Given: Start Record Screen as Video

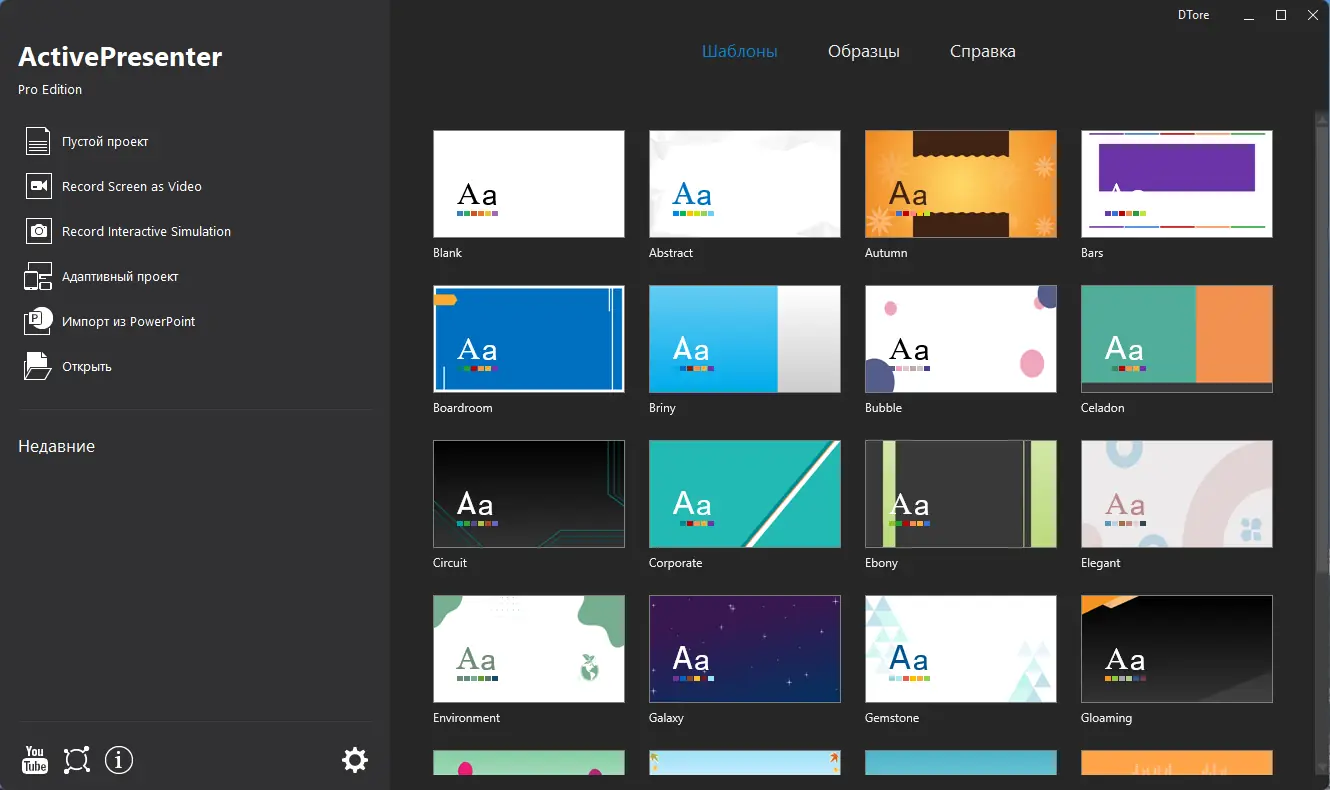Looking at the screenshot, I should click(132, 186).
